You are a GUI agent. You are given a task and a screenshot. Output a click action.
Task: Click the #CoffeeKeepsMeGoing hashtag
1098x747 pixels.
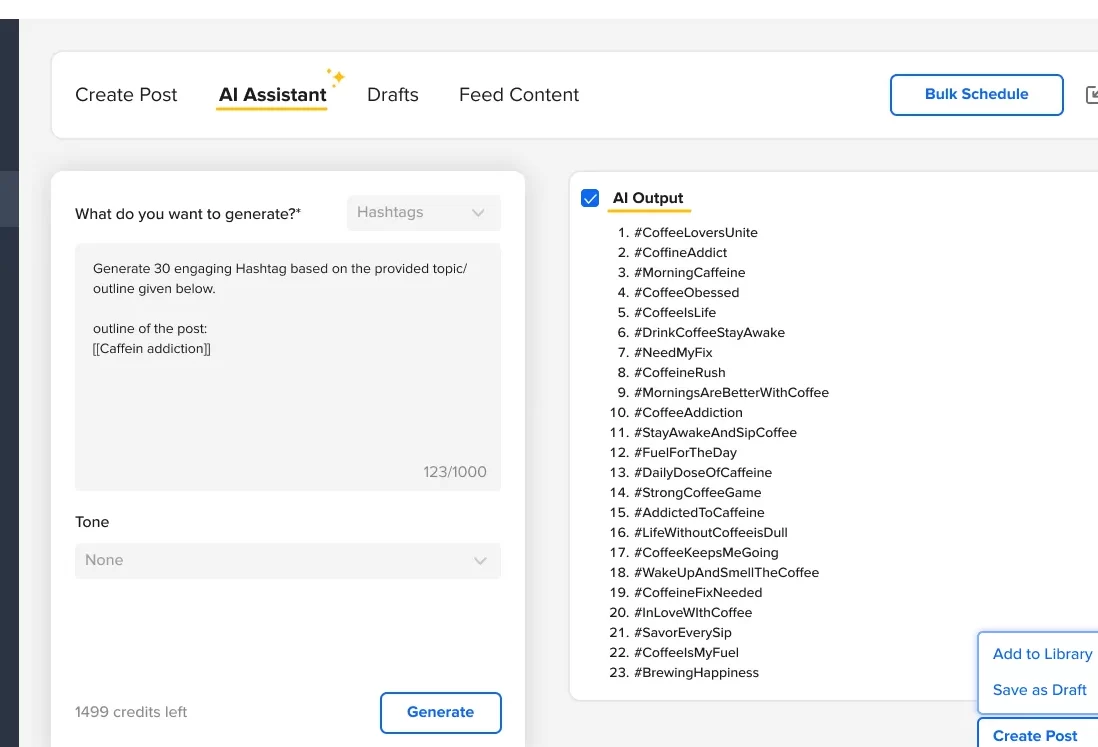tap(706, 552)
